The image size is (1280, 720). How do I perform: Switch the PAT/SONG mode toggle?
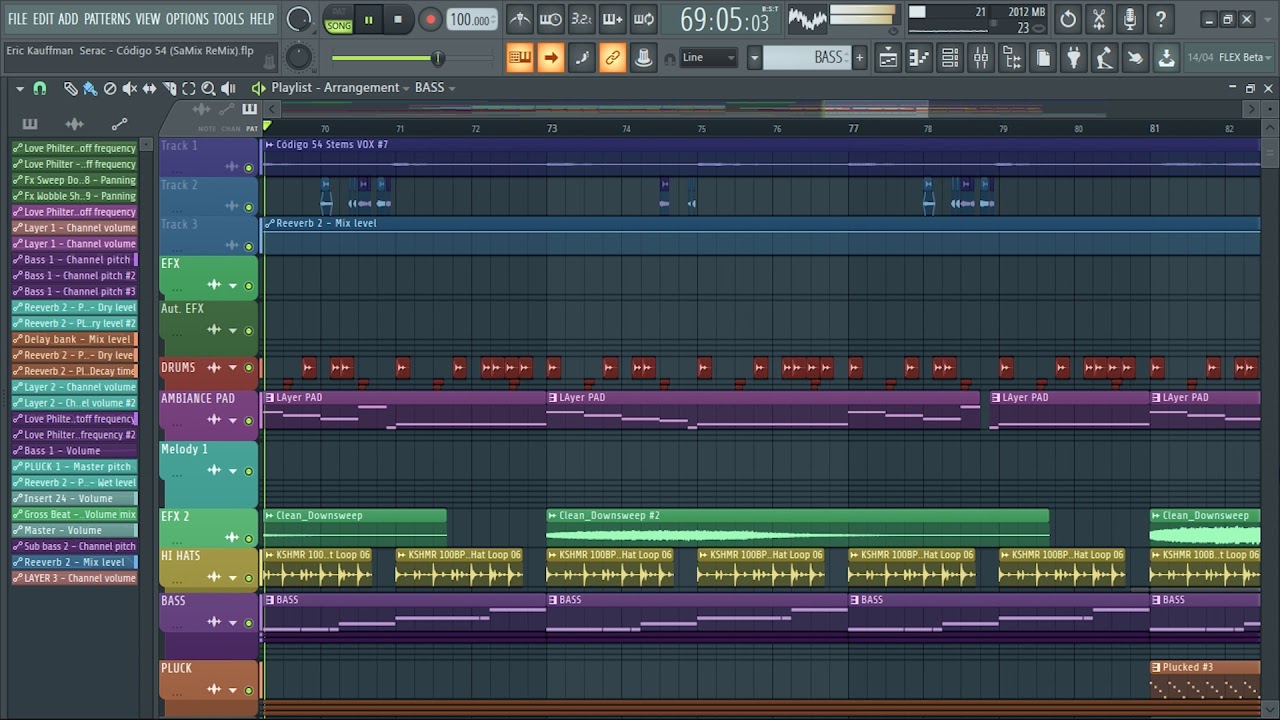point(339,19)
